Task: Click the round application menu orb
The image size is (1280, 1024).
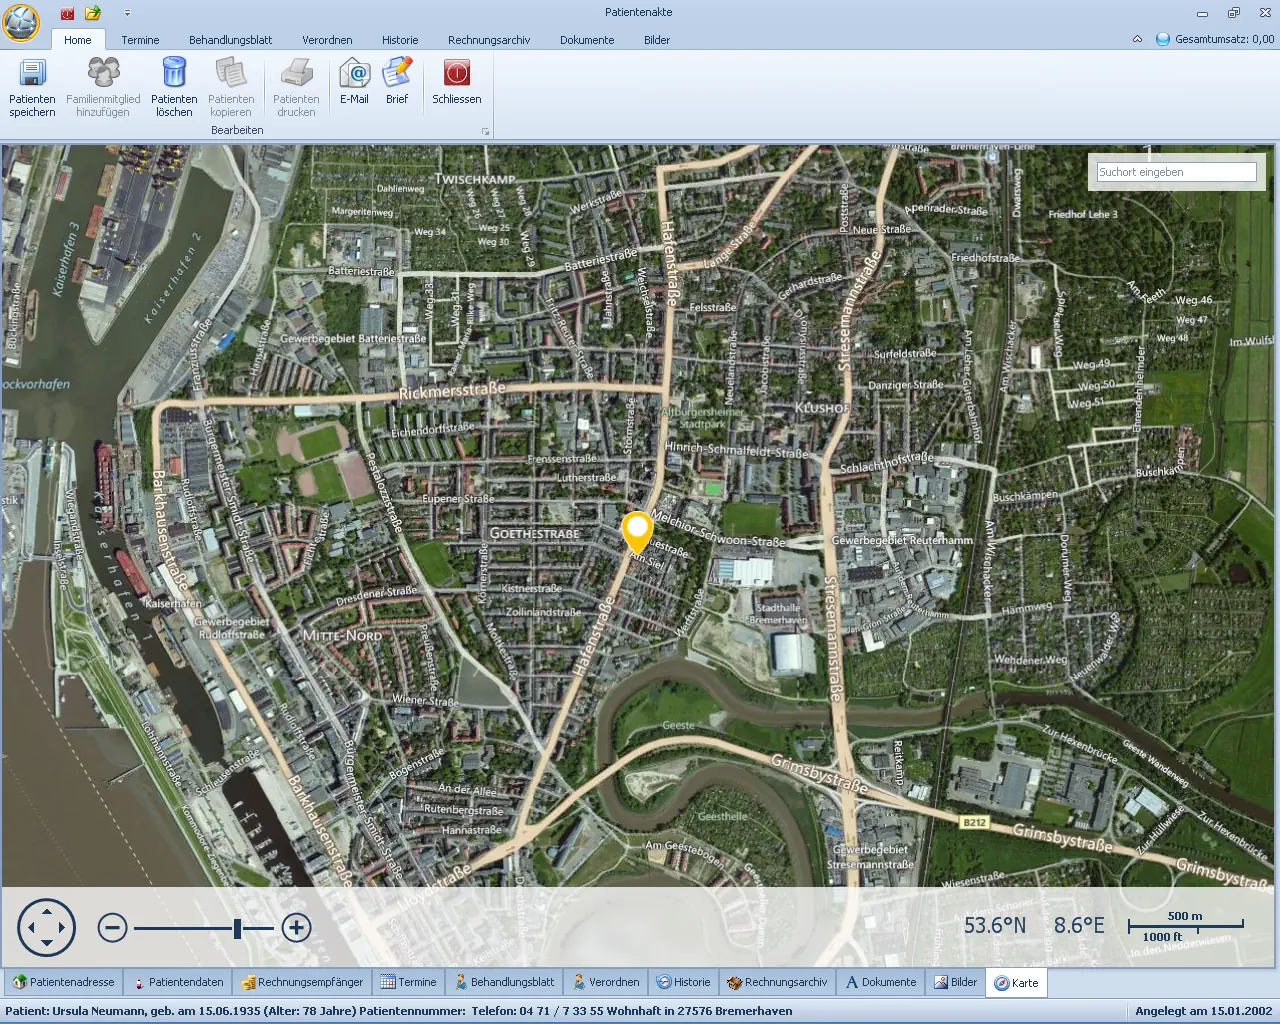Action: [x=22, y=22]
